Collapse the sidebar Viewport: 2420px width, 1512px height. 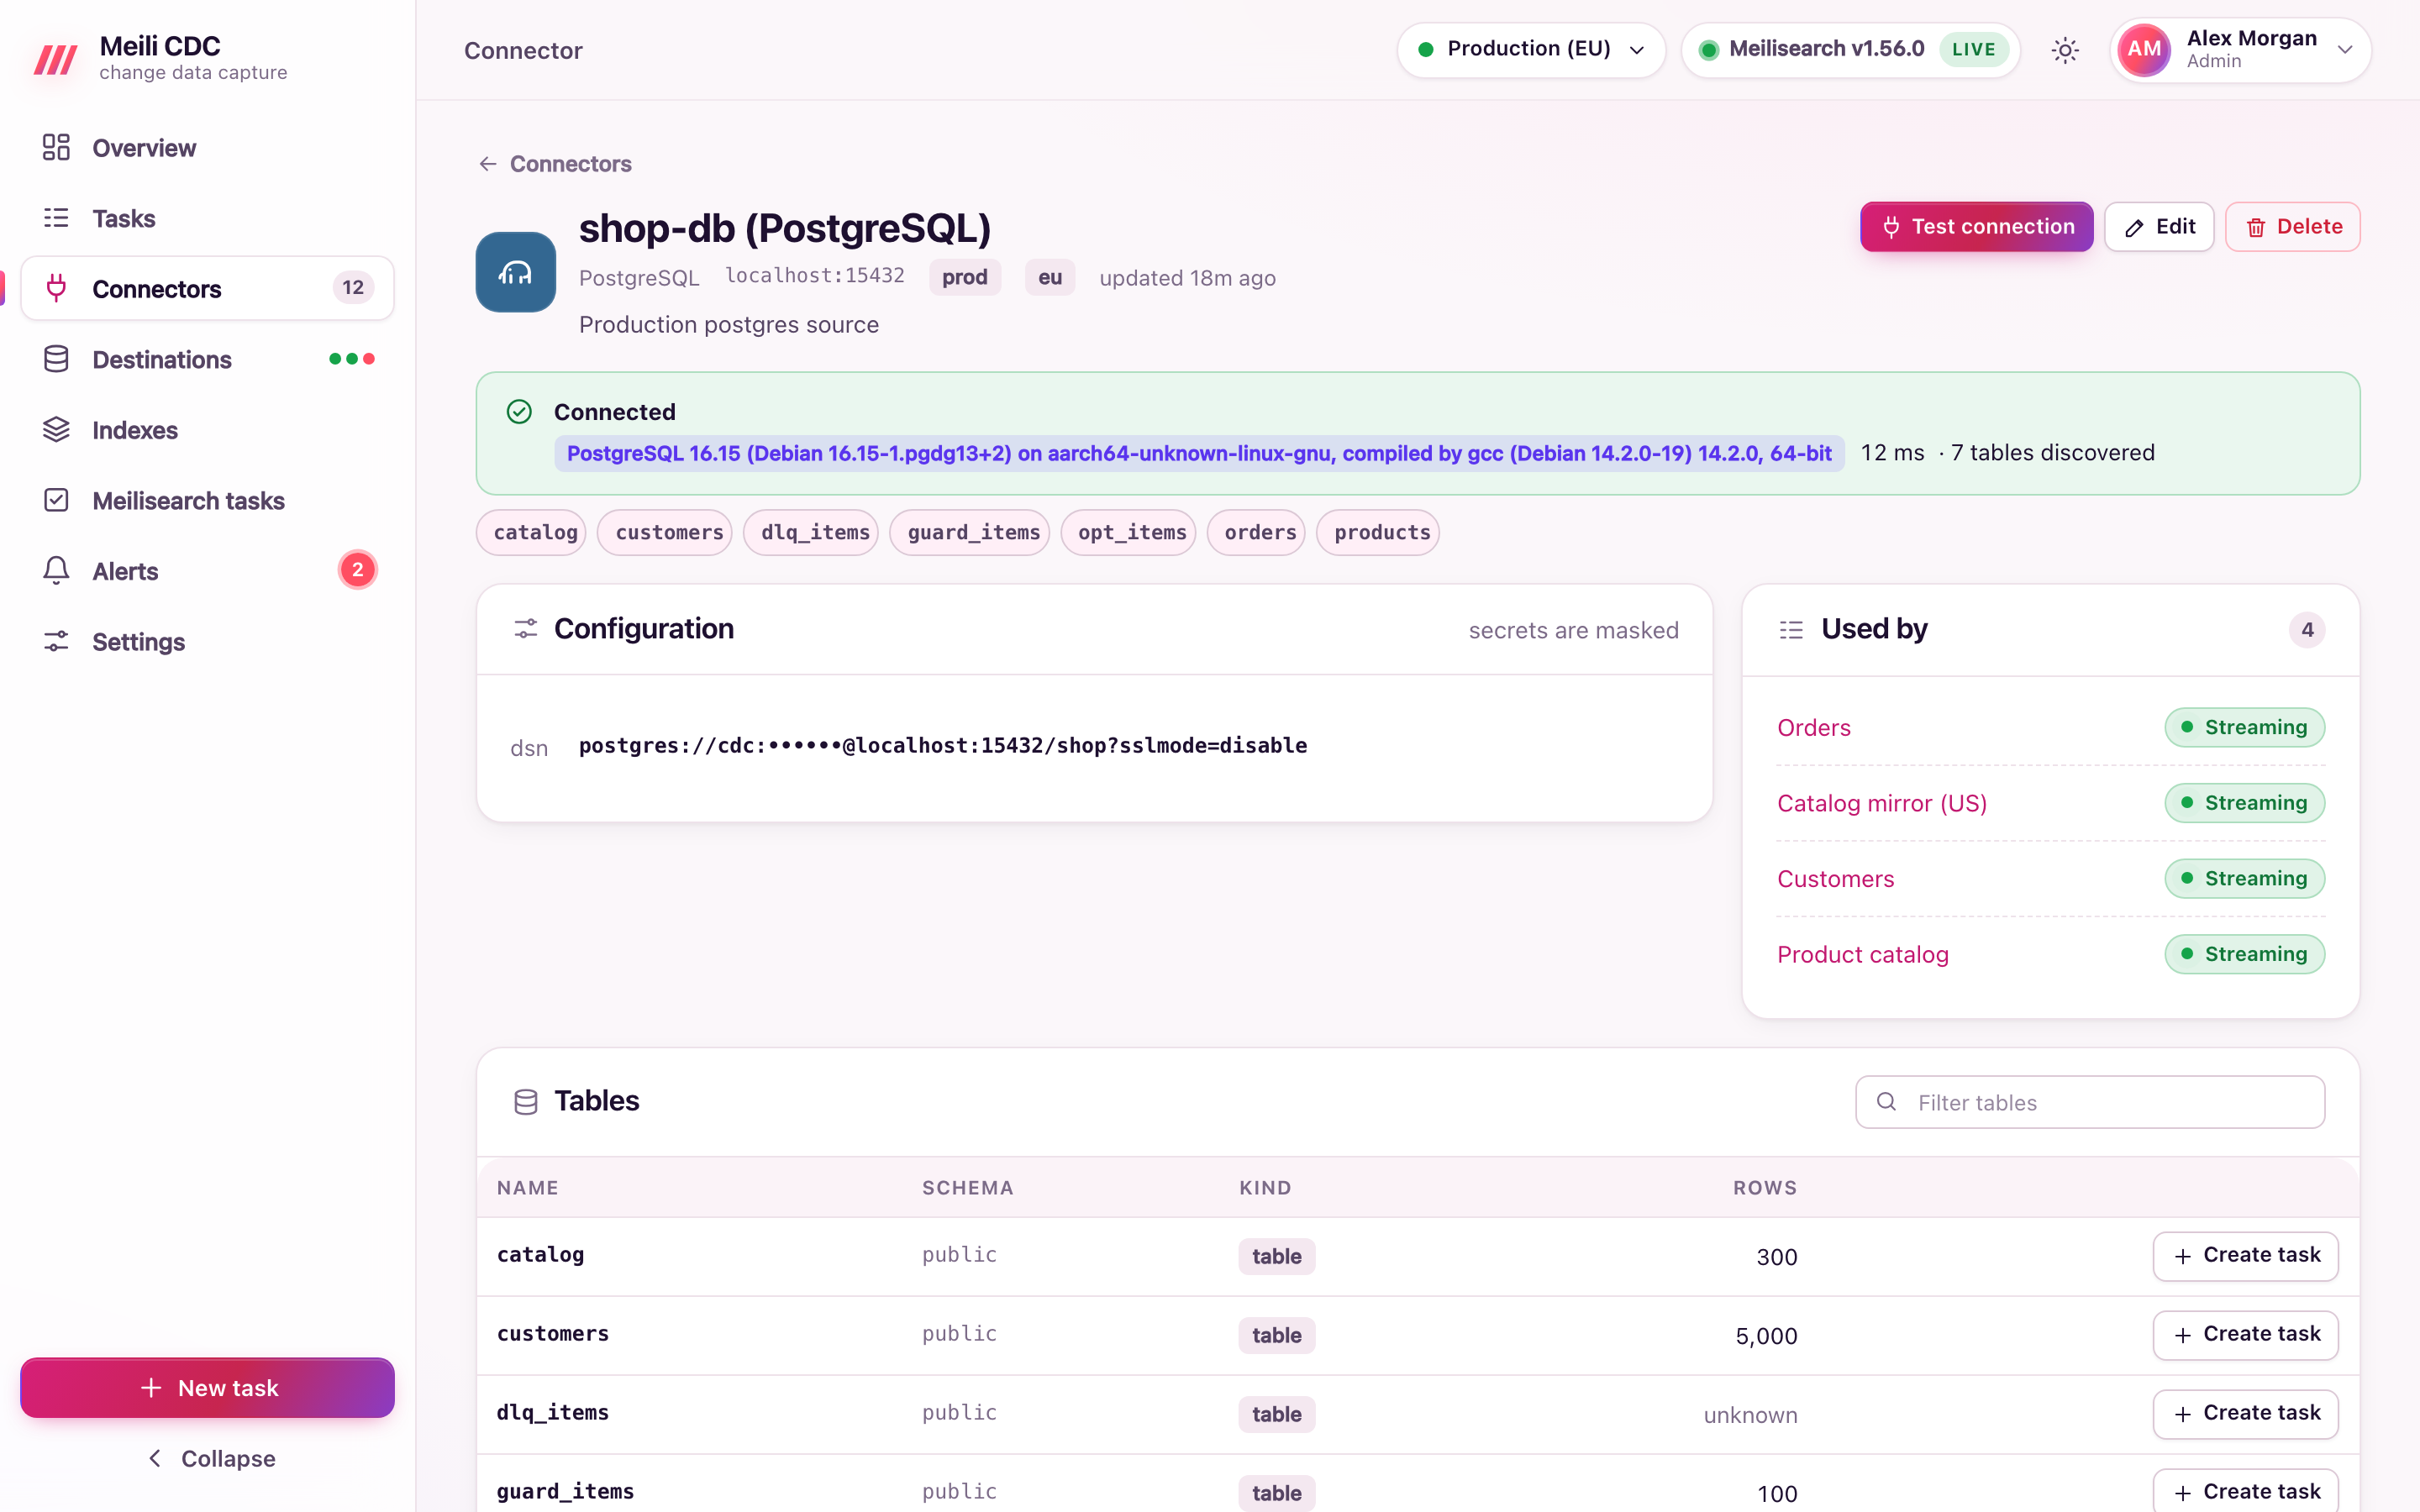(208, 1458)
